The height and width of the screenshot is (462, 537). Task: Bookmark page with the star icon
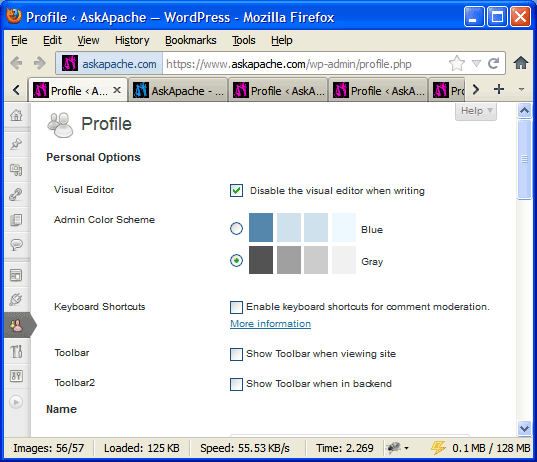pyautogui.click(x=457, y=63)
